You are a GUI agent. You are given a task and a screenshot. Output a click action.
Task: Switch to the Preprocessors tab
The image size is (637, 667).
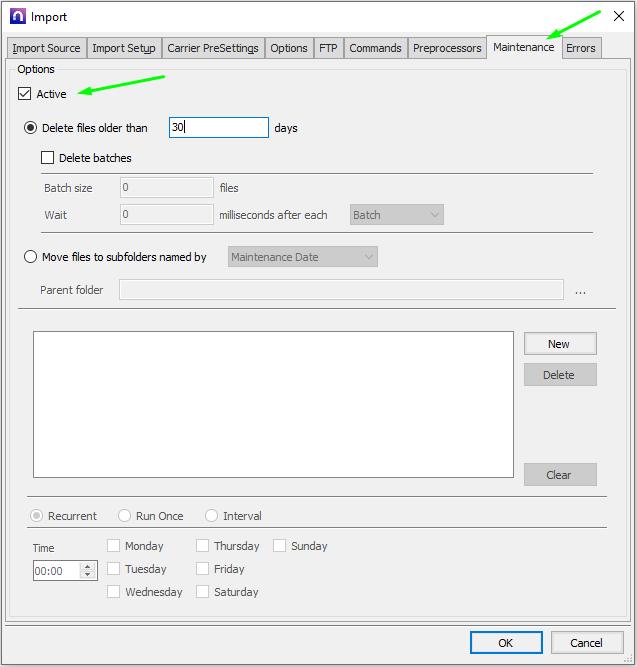pos(447,48)
